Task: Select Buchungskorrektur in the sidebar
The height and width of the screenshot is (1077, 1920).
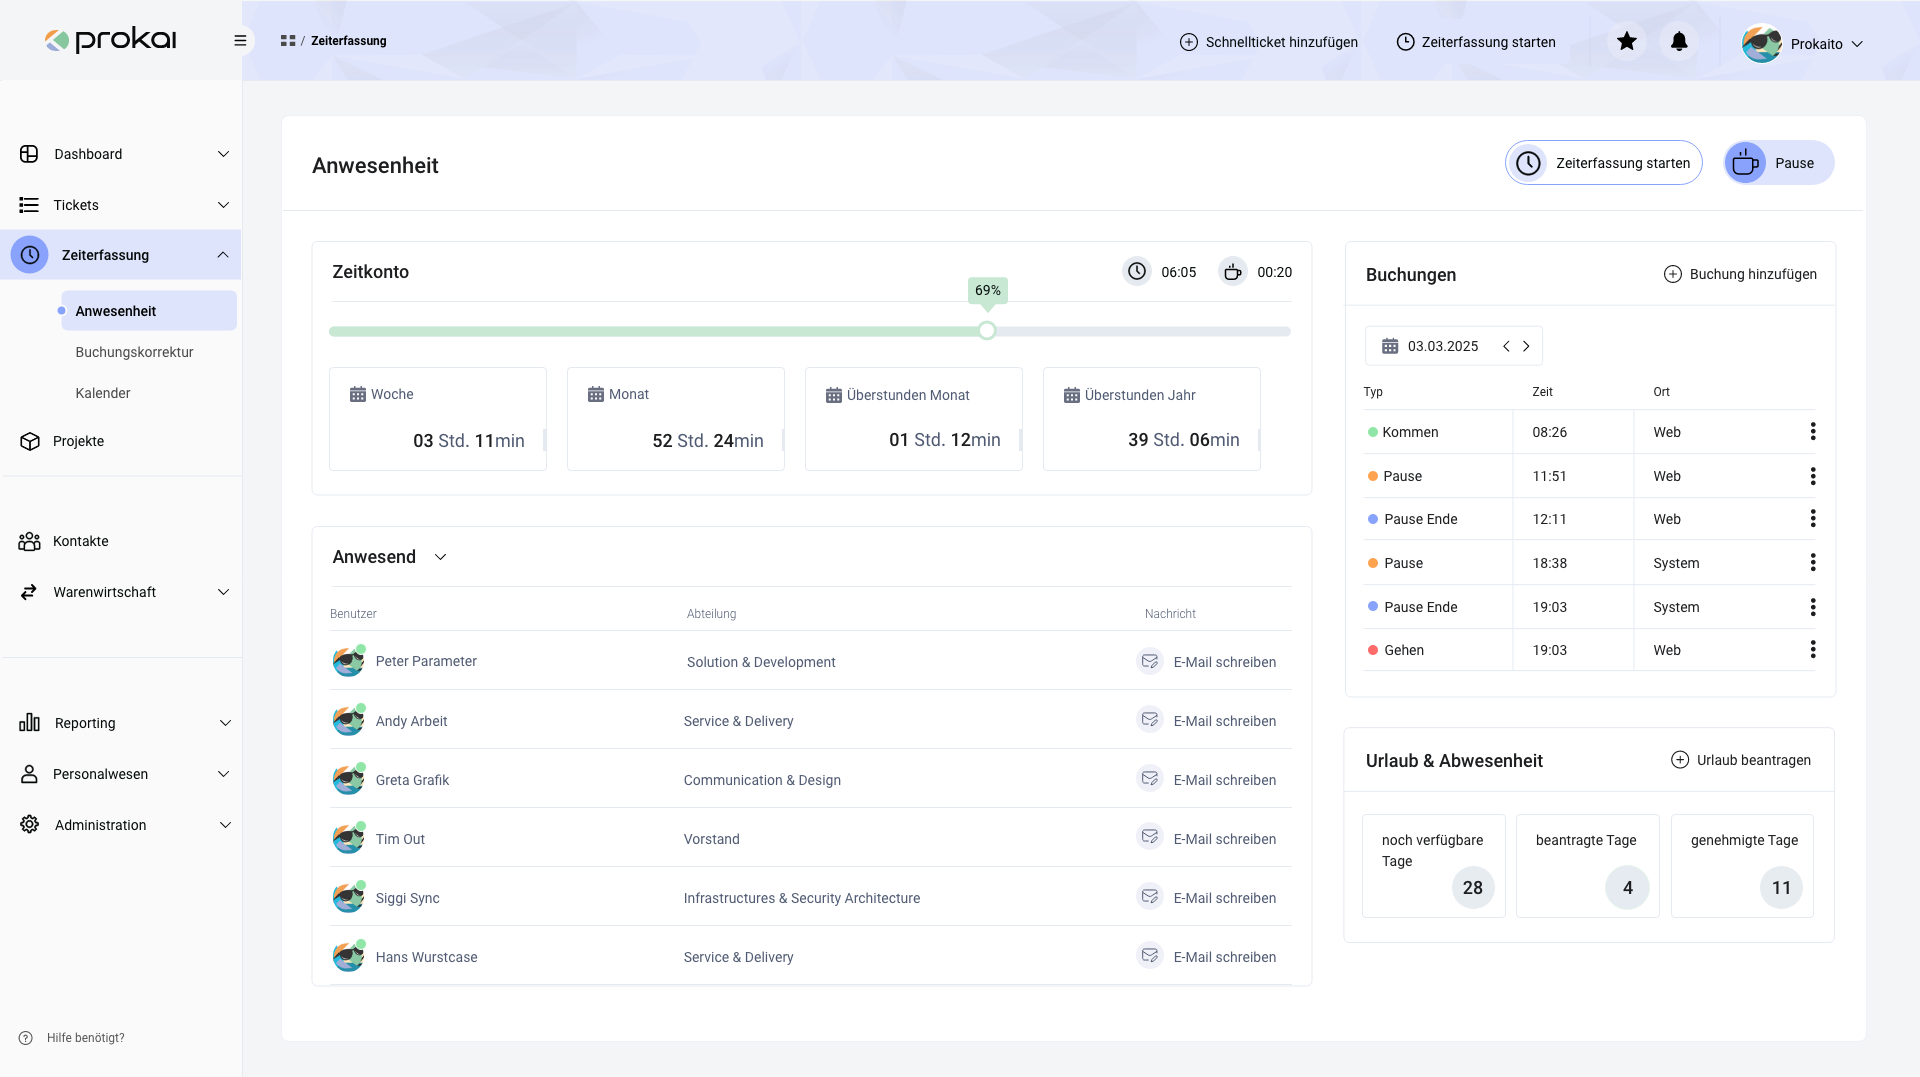Action: pyautogui.click(x=135, y=352)
